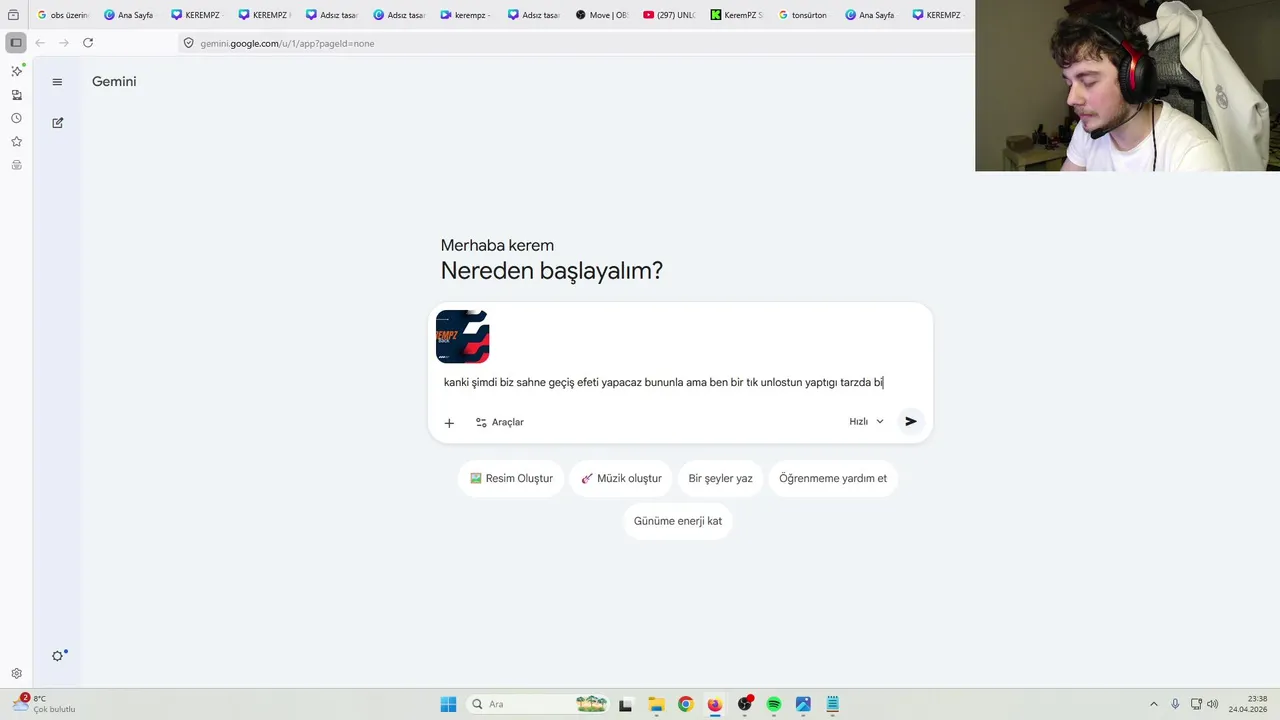Viewport: 1280px width, 720px height.
Task: Switch to the 'KeremPZ S' tab
Action: coord(736,15)
